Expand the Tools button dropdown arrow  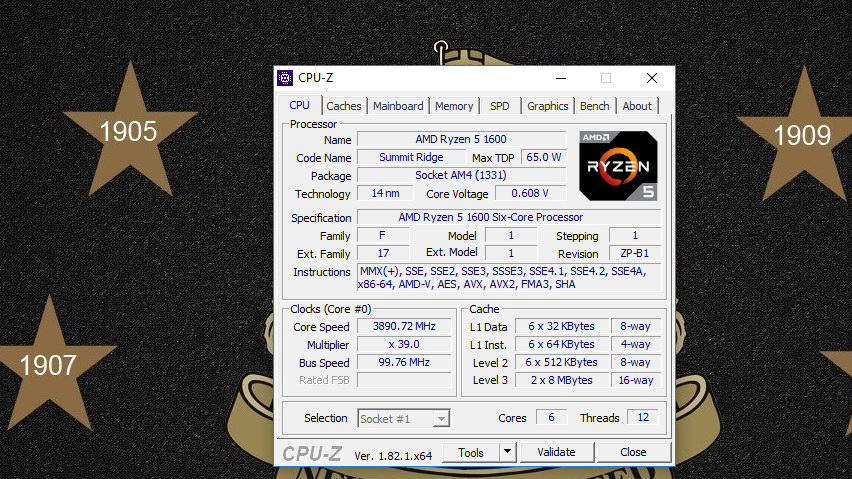click(x=507, y=452)
